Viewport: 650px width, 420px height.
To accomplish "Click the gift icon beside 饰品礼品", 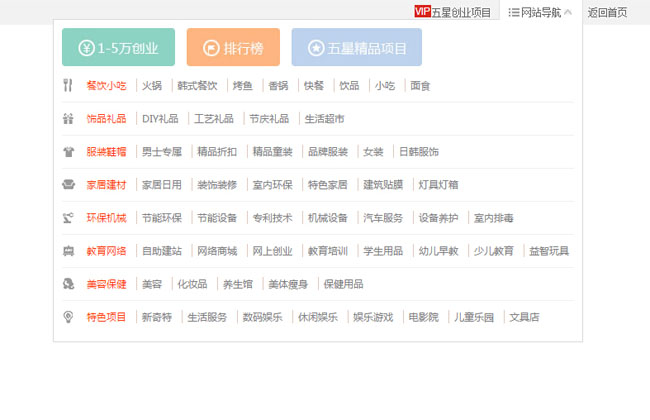I will (68, 119).
